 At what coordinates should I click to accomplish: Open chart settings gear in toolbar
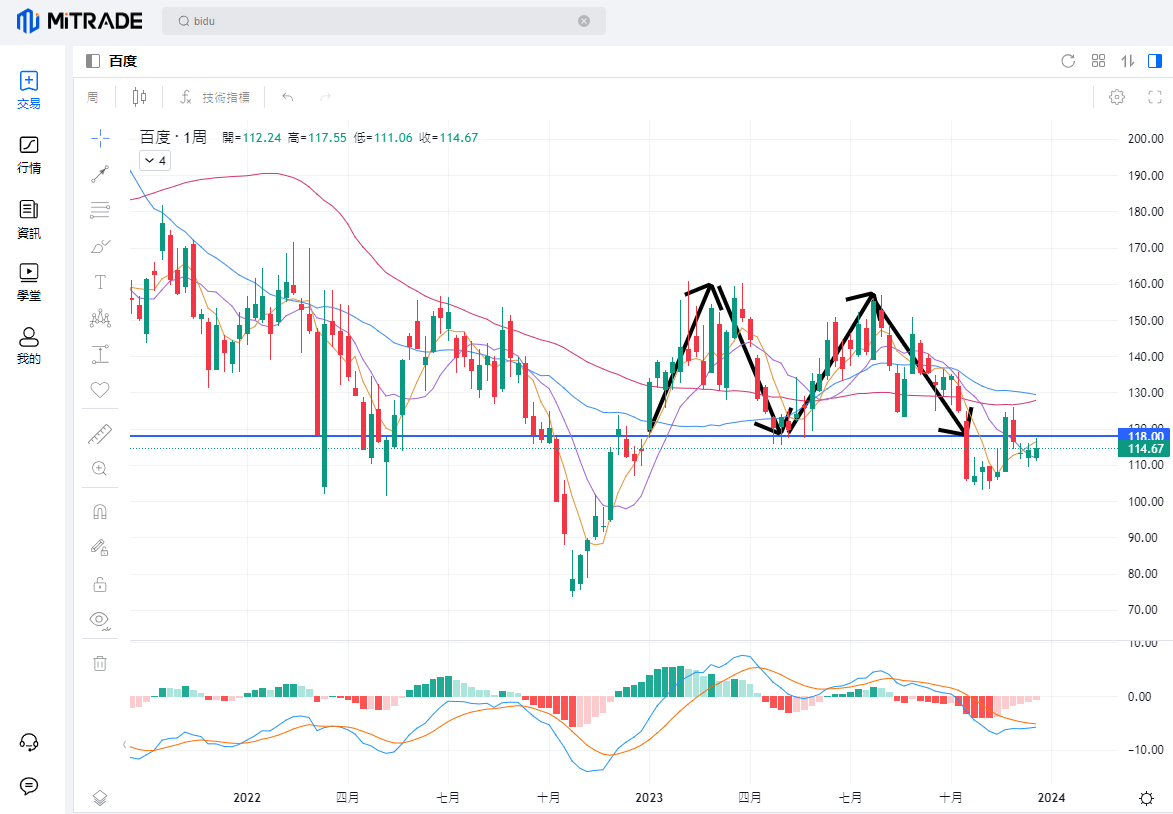point(1117,97)
